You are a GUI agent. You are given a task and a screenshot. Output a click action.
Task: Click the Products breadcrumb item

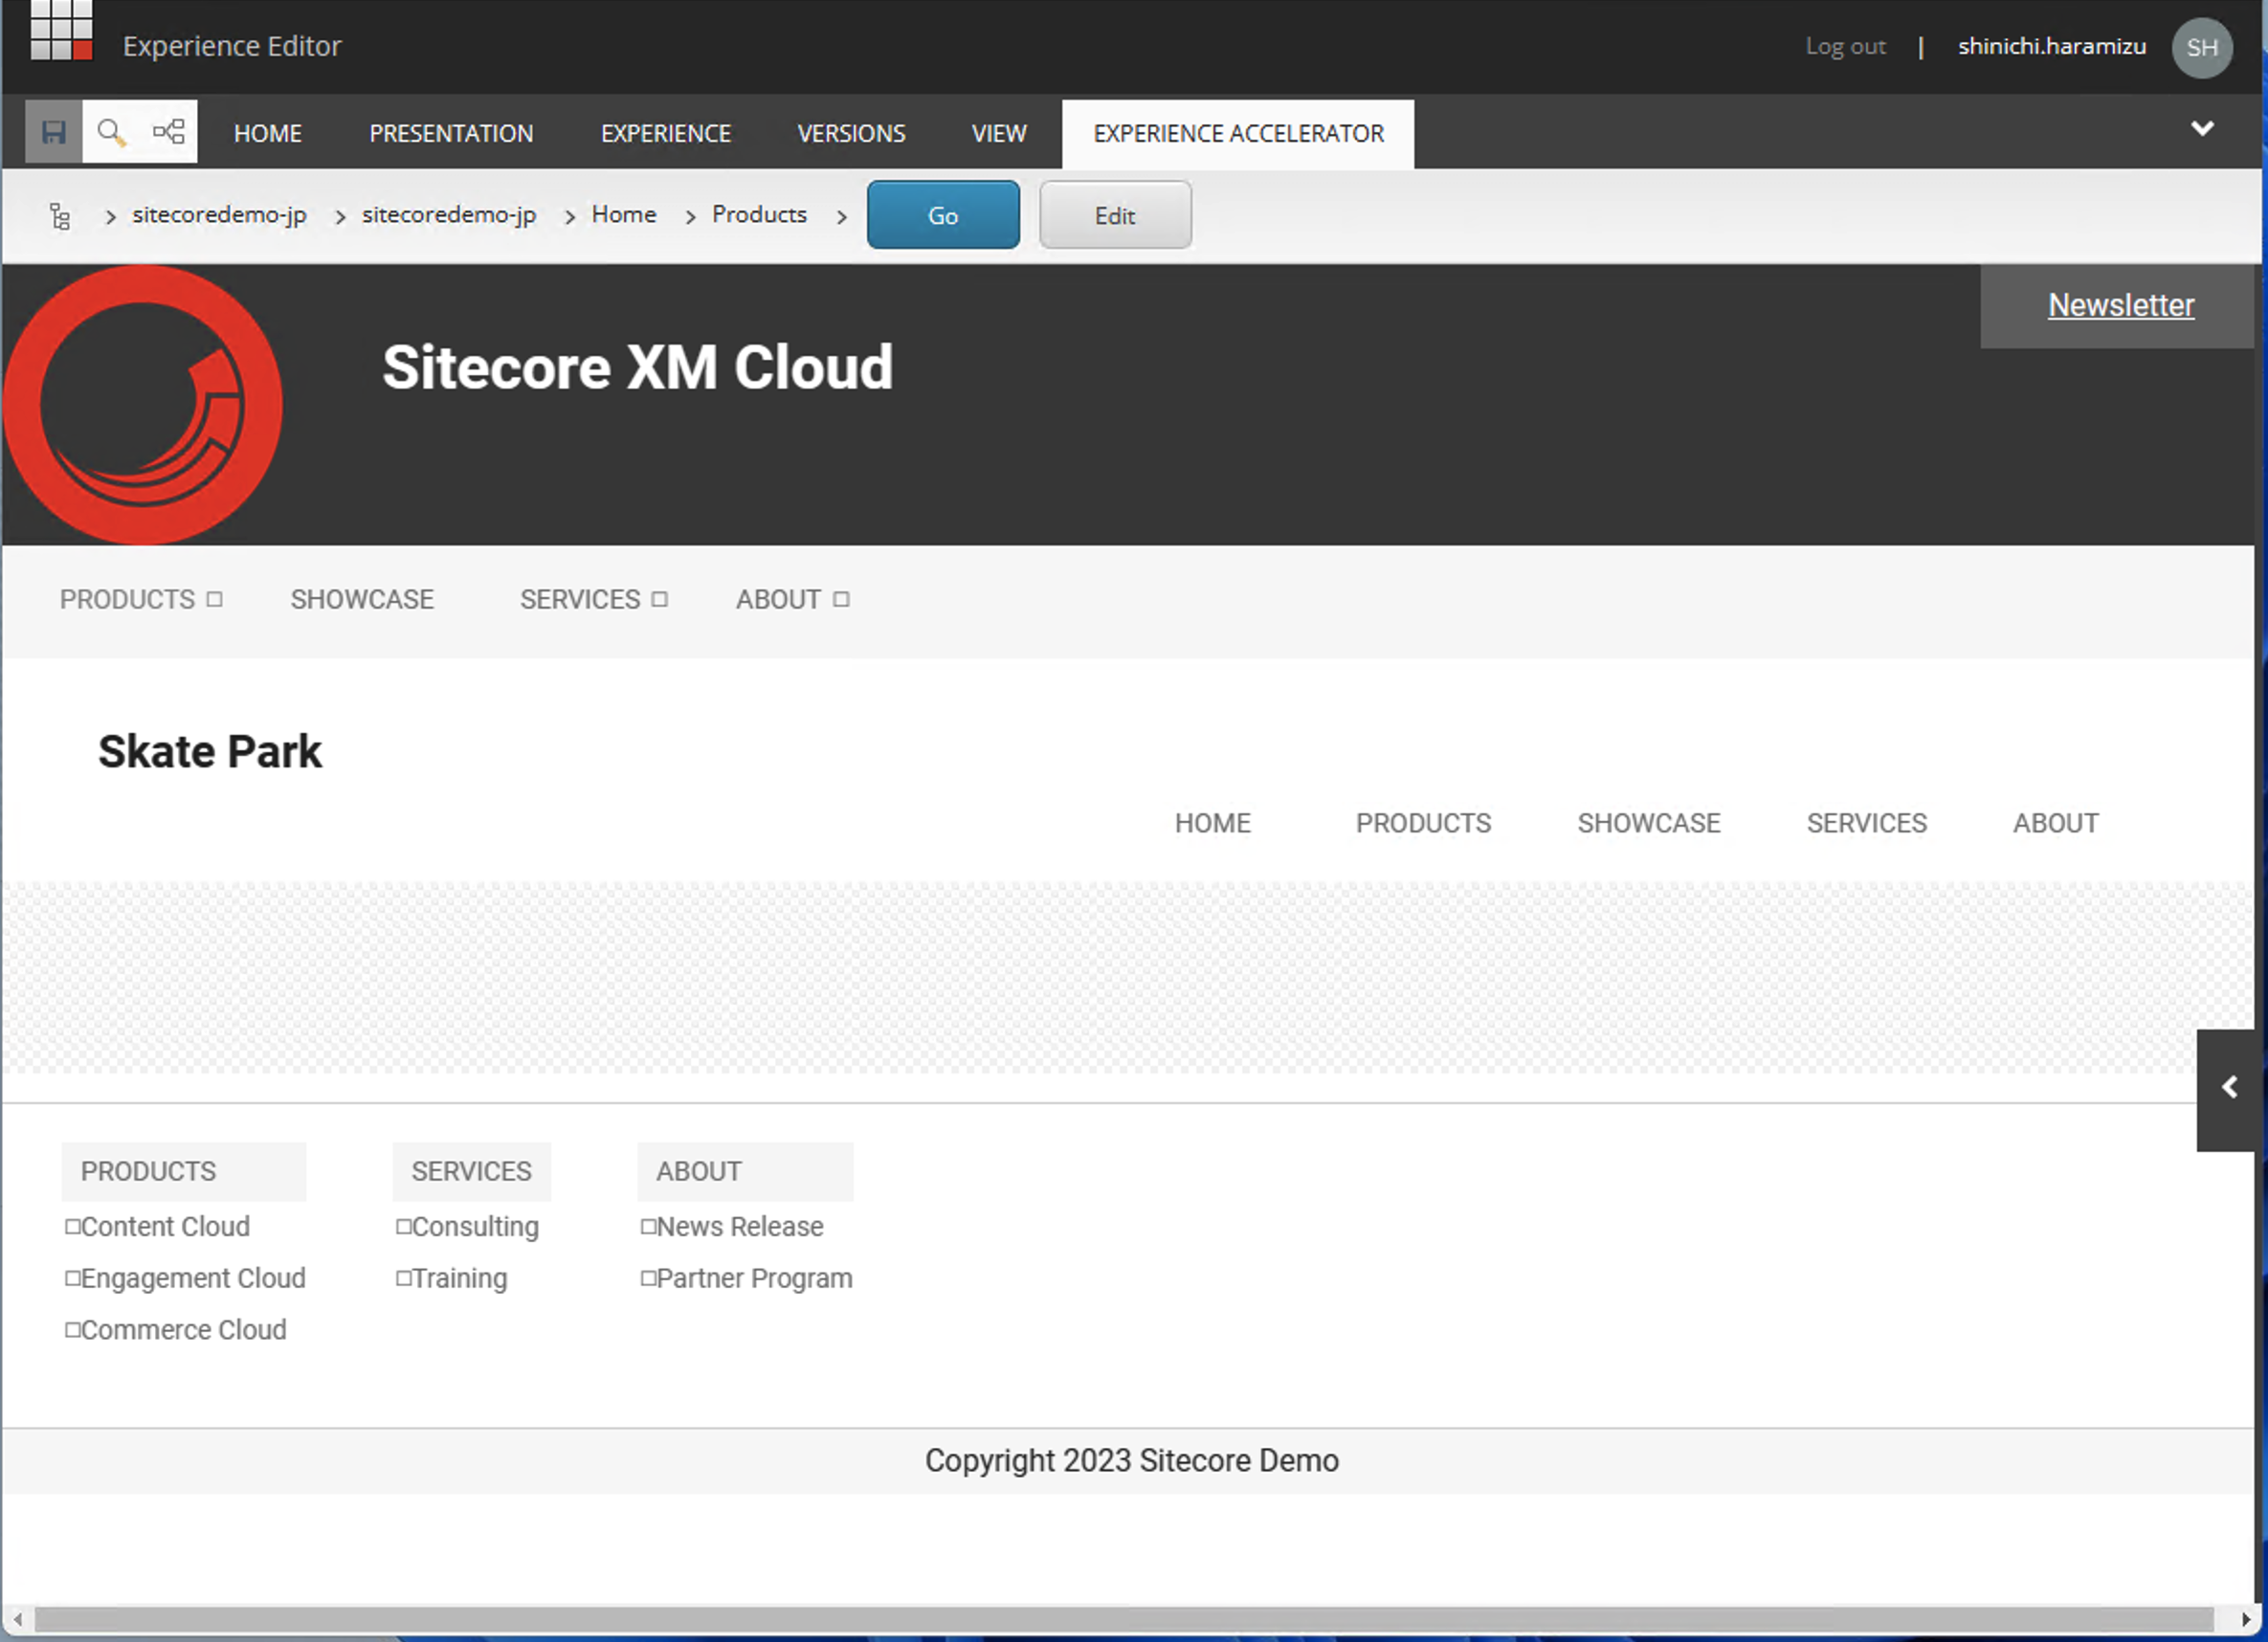[759, 215]
